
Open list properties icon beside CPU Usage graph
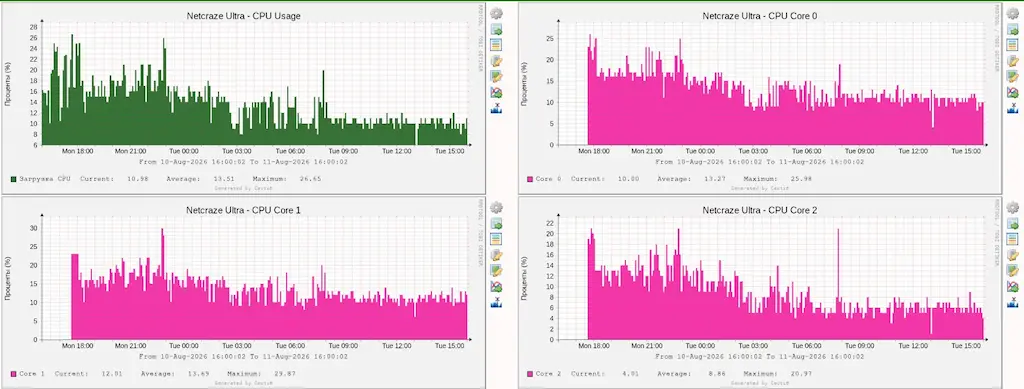496,45
